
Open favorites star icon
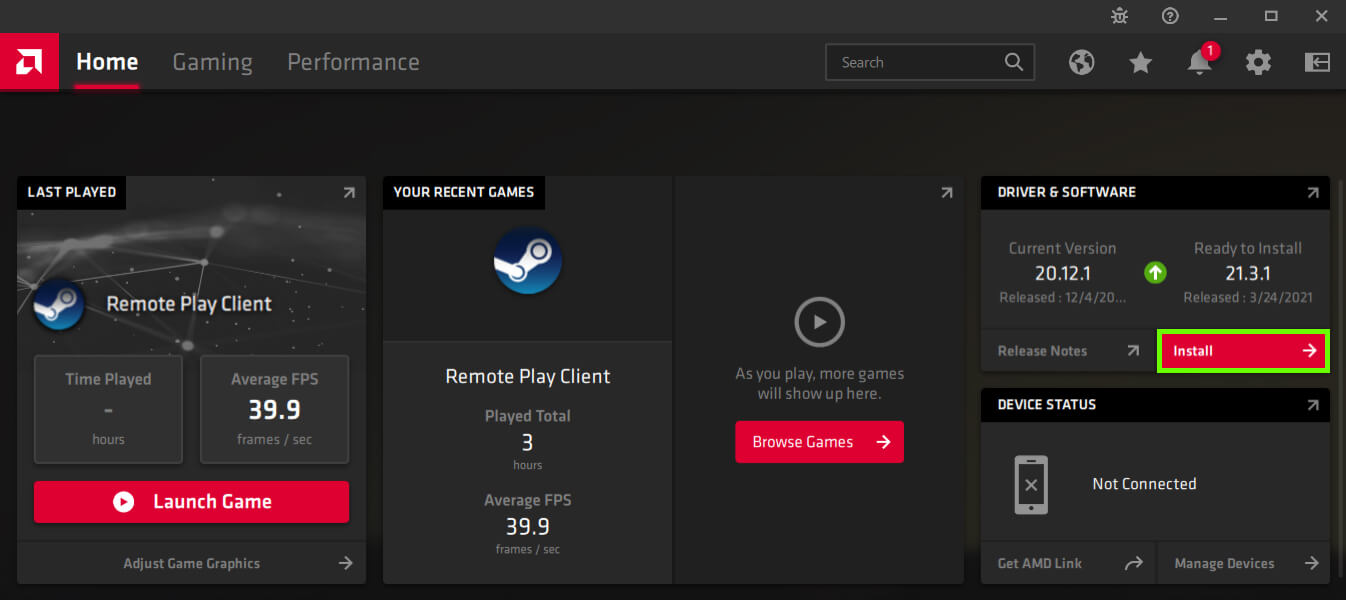point(1140,62)
